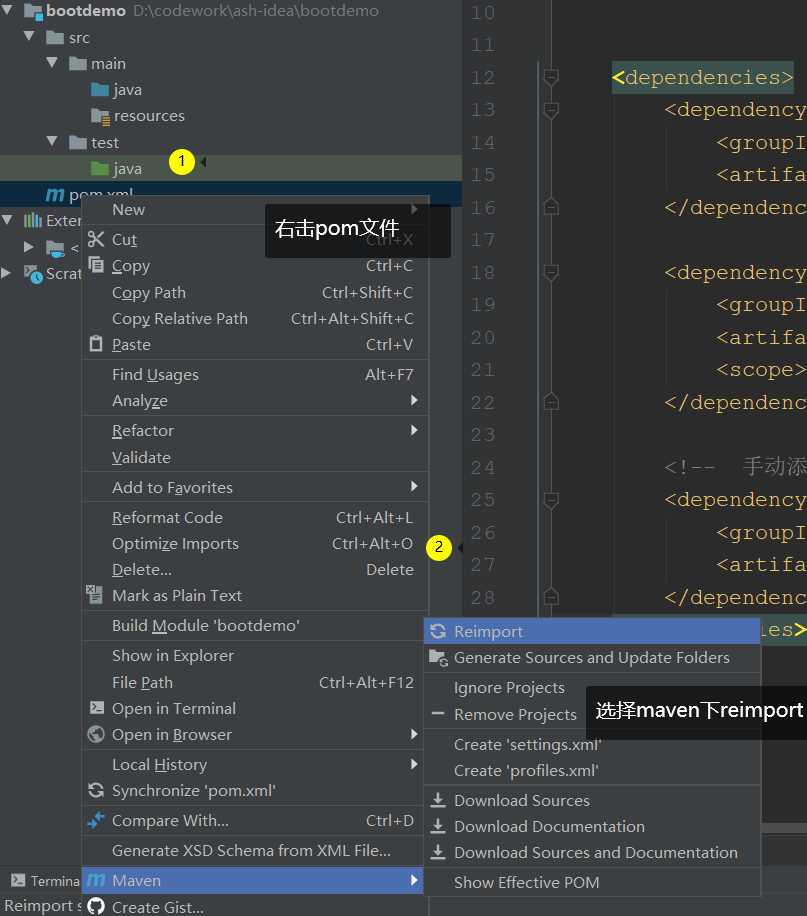
Task: Choose Find Usages entry
Action: [x=255, y=374]
